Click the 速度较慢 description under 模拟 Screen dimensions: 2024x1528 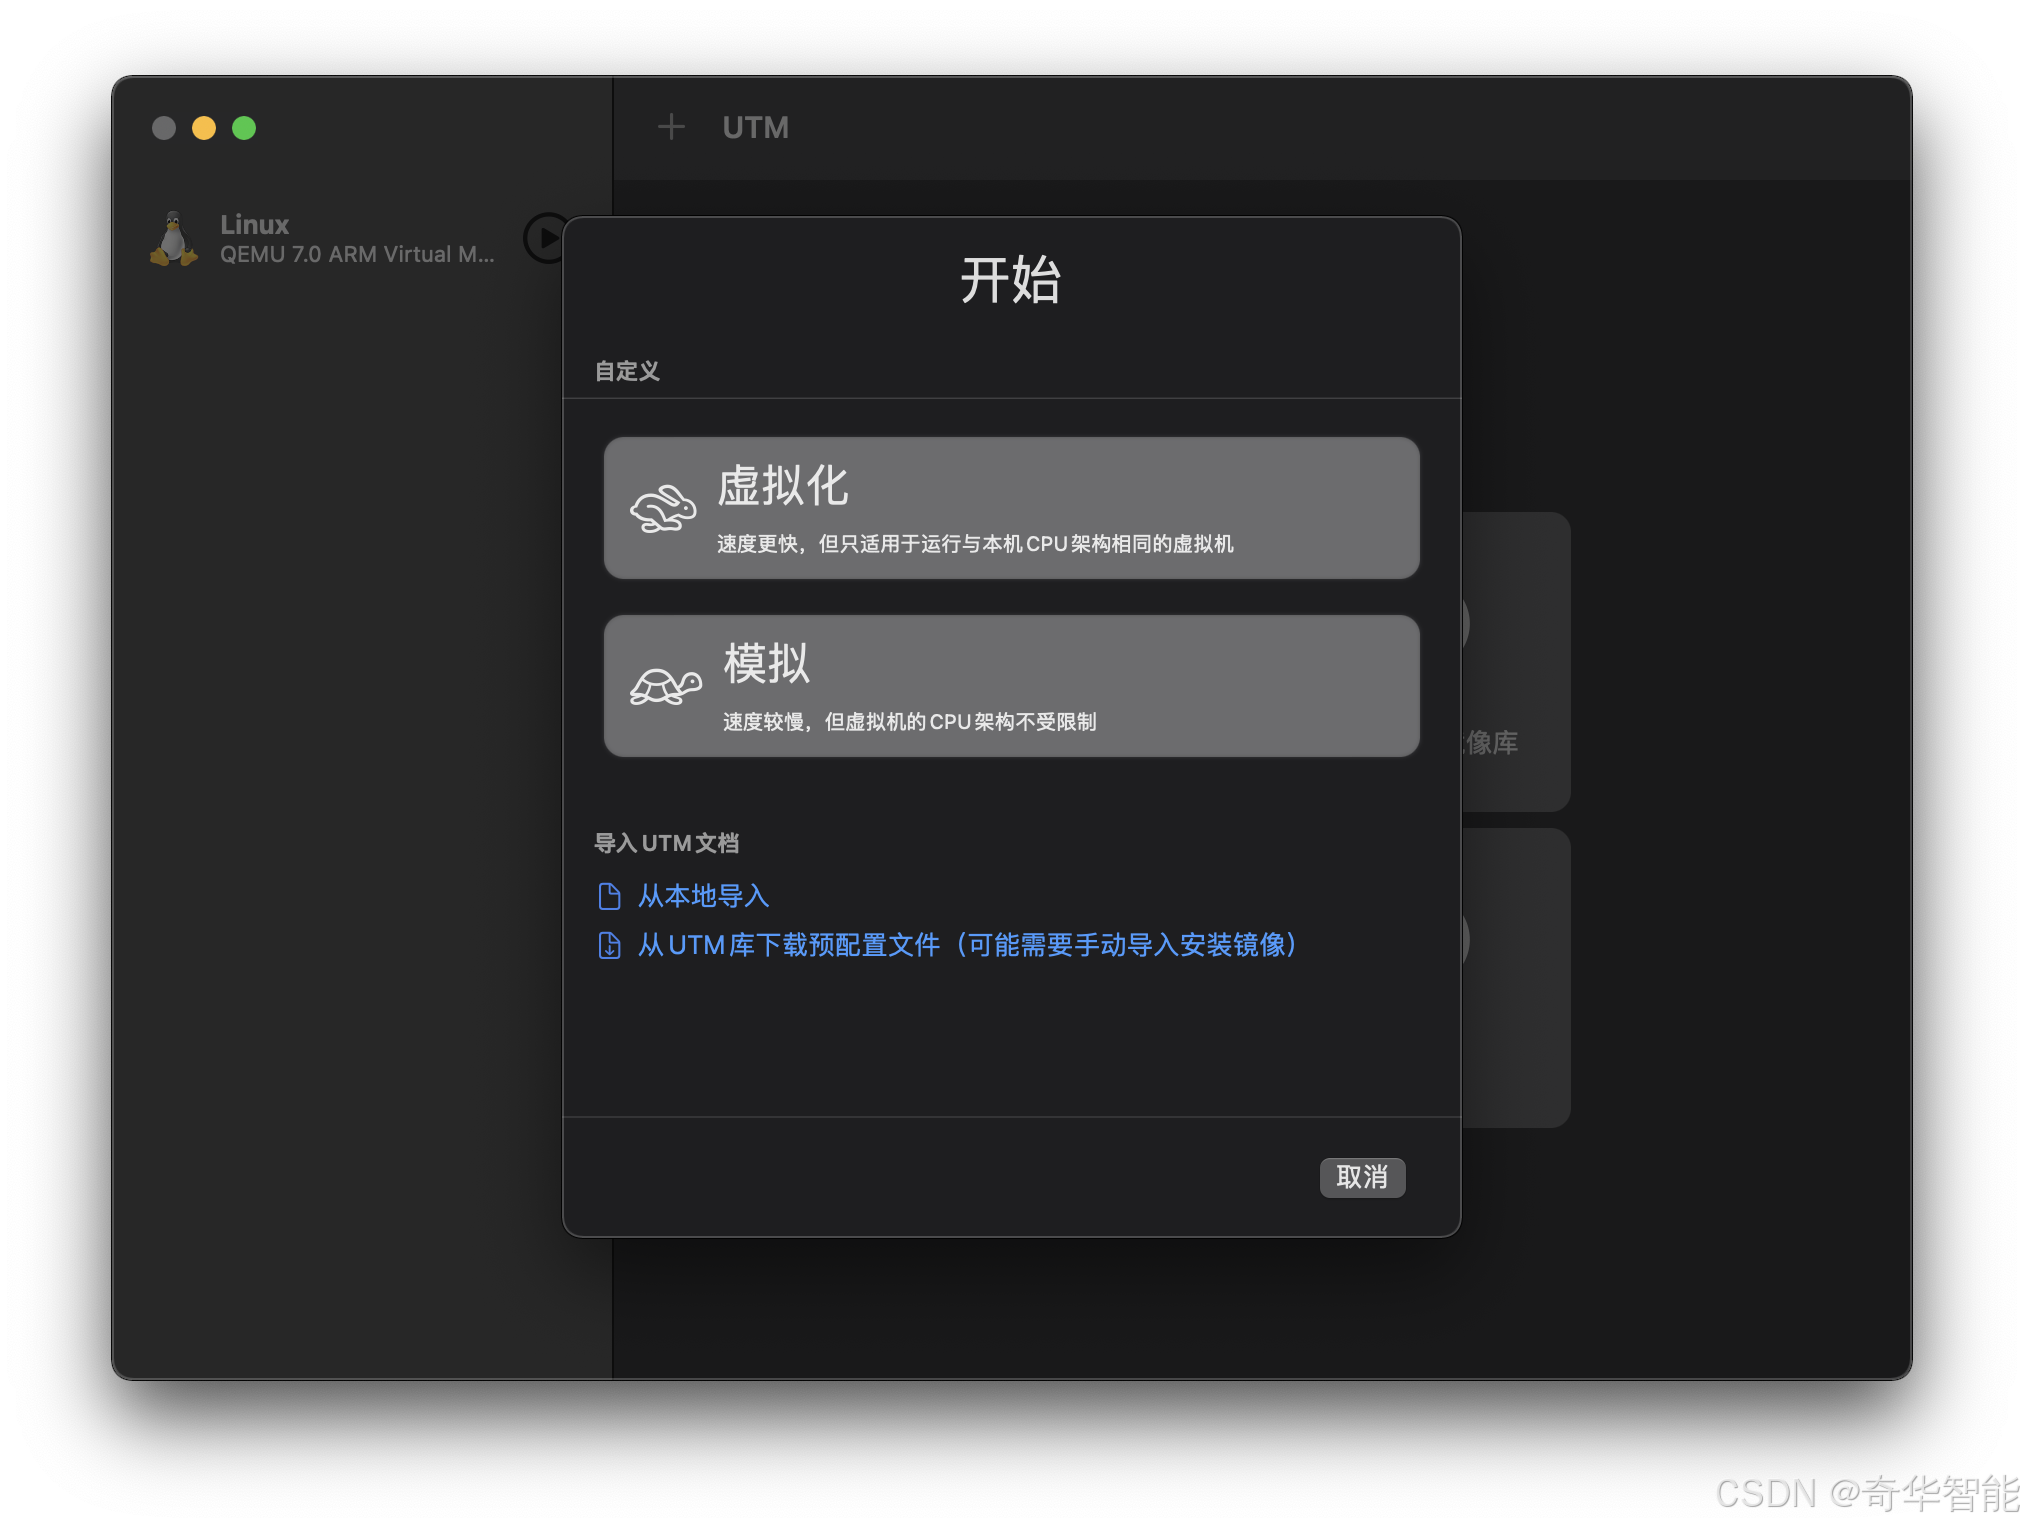(x=909, y=722)
